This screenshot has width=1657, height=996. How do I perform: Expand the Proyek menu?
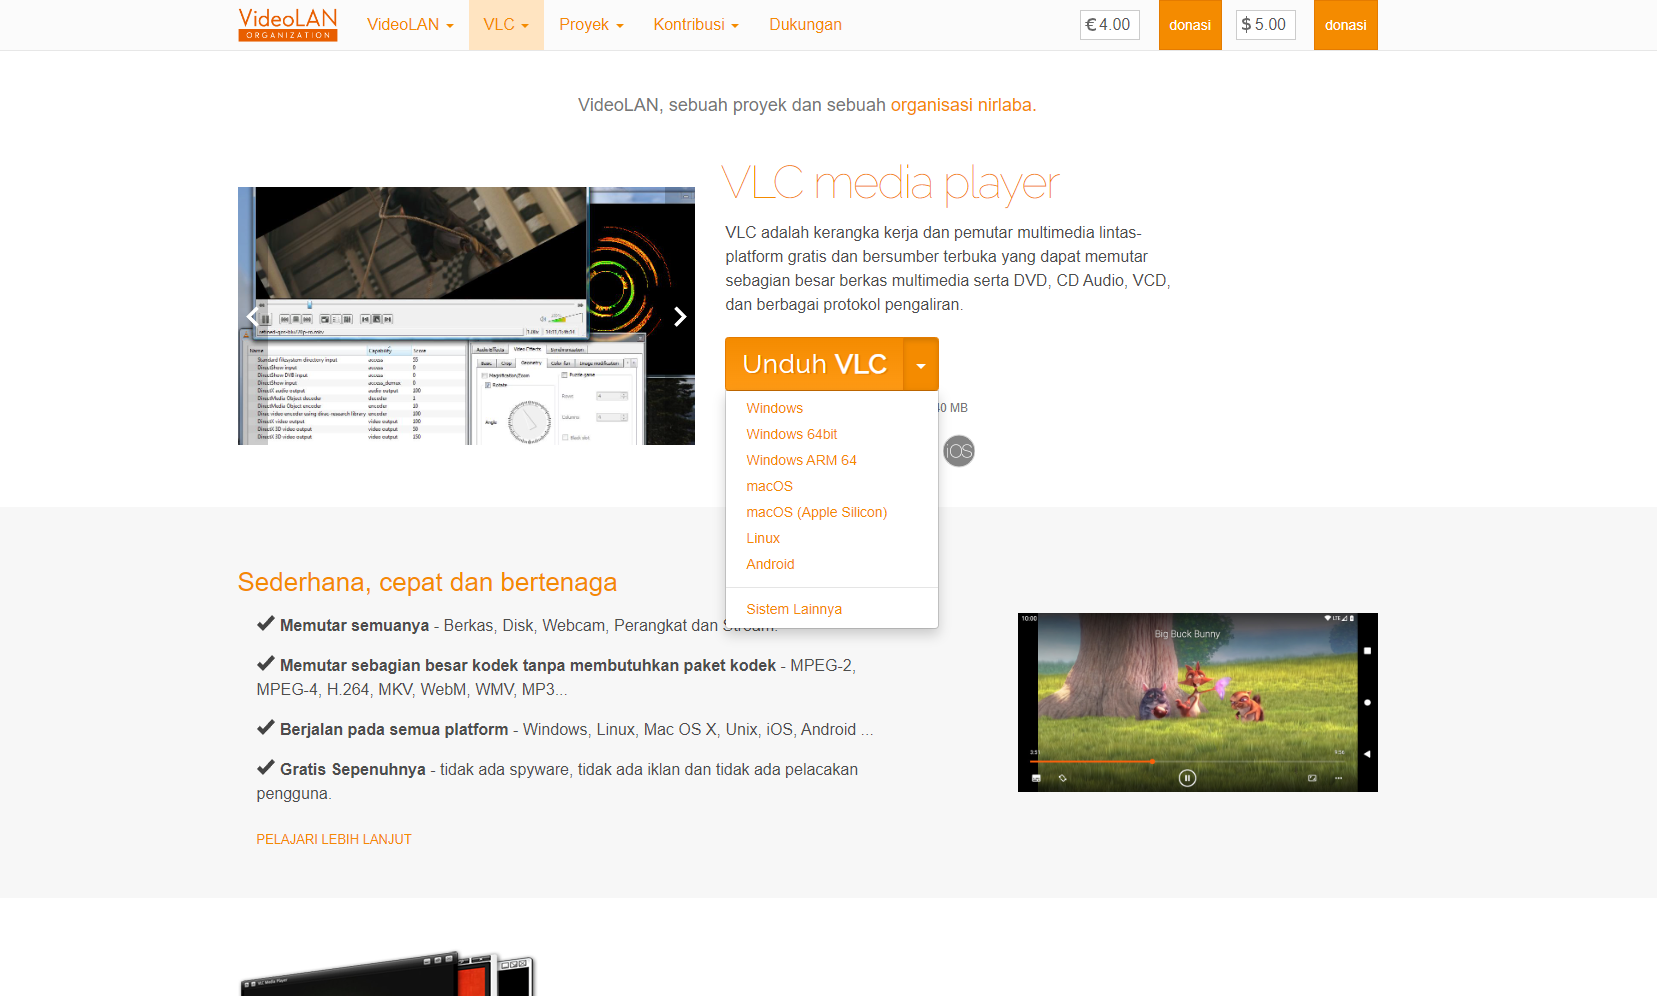point(591,25)
